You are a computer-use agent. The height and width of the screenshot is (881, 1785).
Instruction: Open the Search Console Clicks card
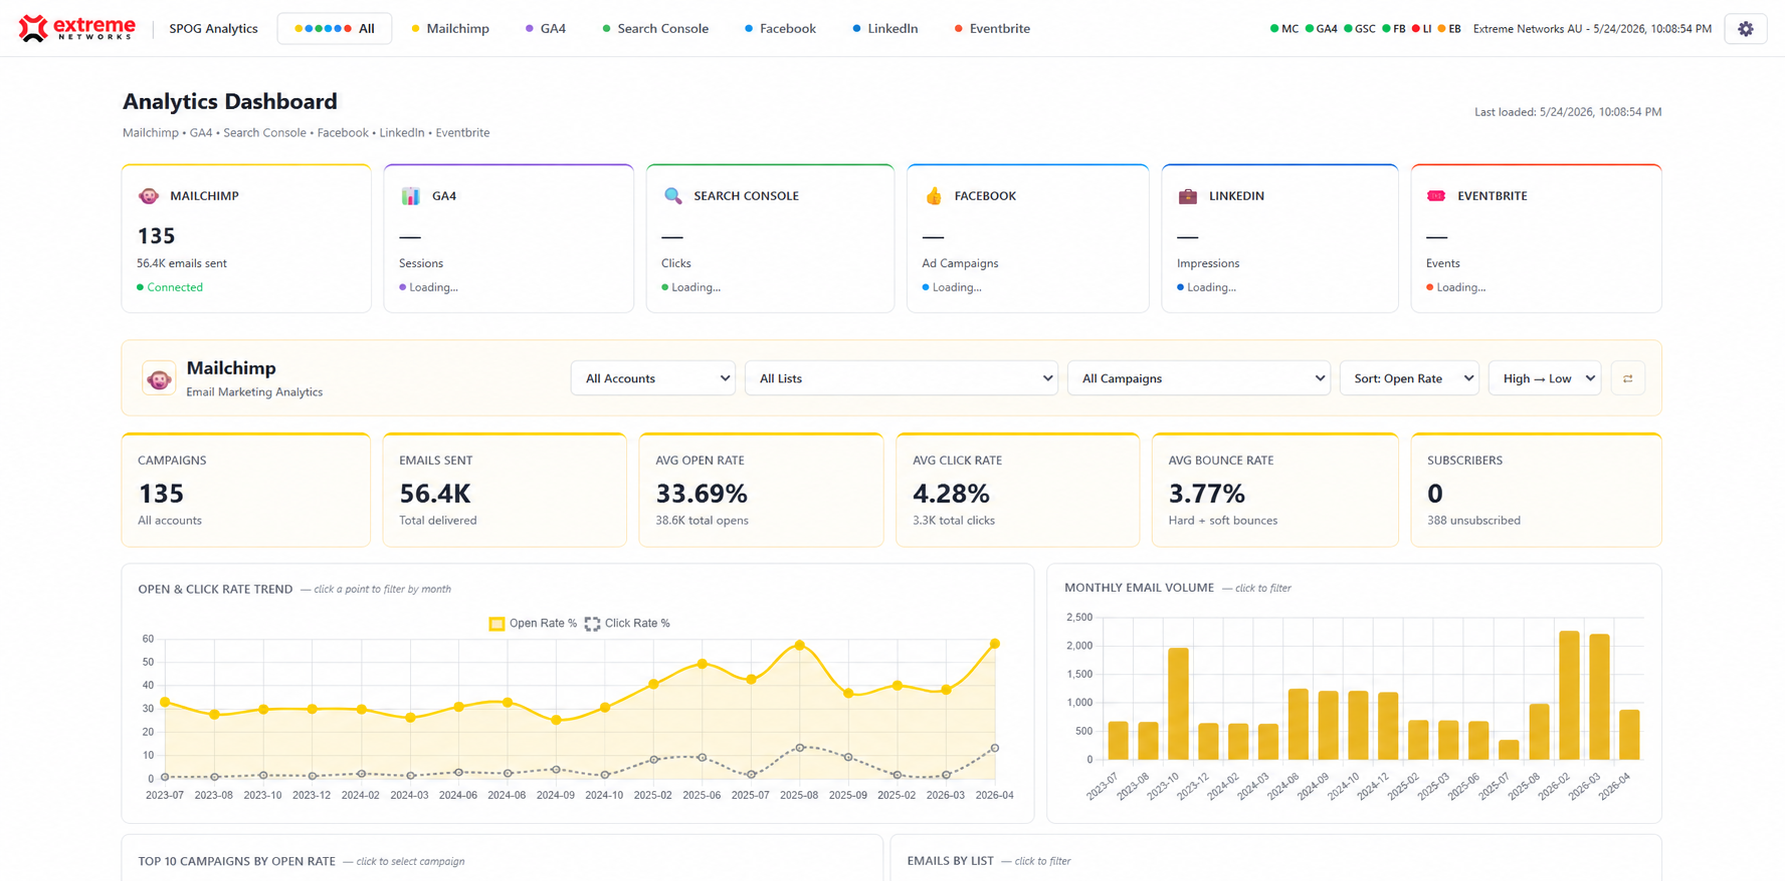tap(770, 238)
